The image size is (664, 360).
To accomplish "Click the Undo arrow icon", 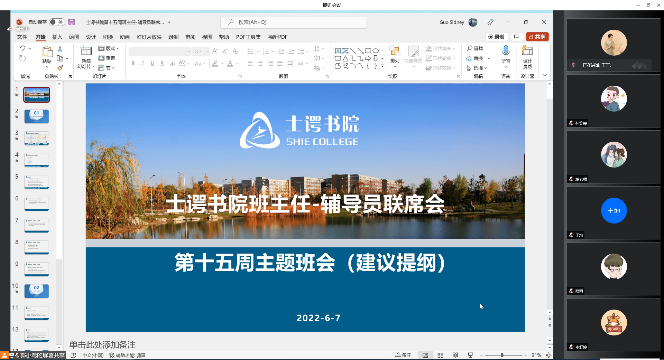I will click(23, 48).
